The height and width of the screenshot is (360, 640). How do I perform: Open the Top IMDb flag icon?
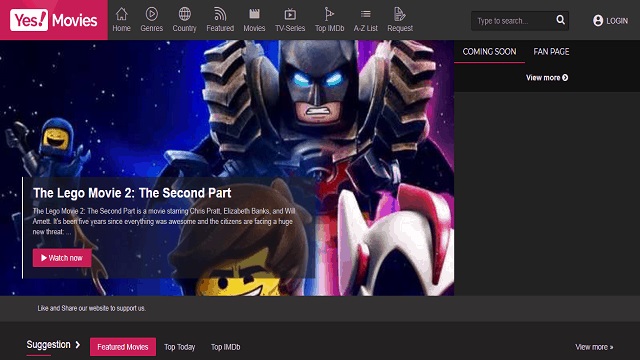[x=329, y=14]
